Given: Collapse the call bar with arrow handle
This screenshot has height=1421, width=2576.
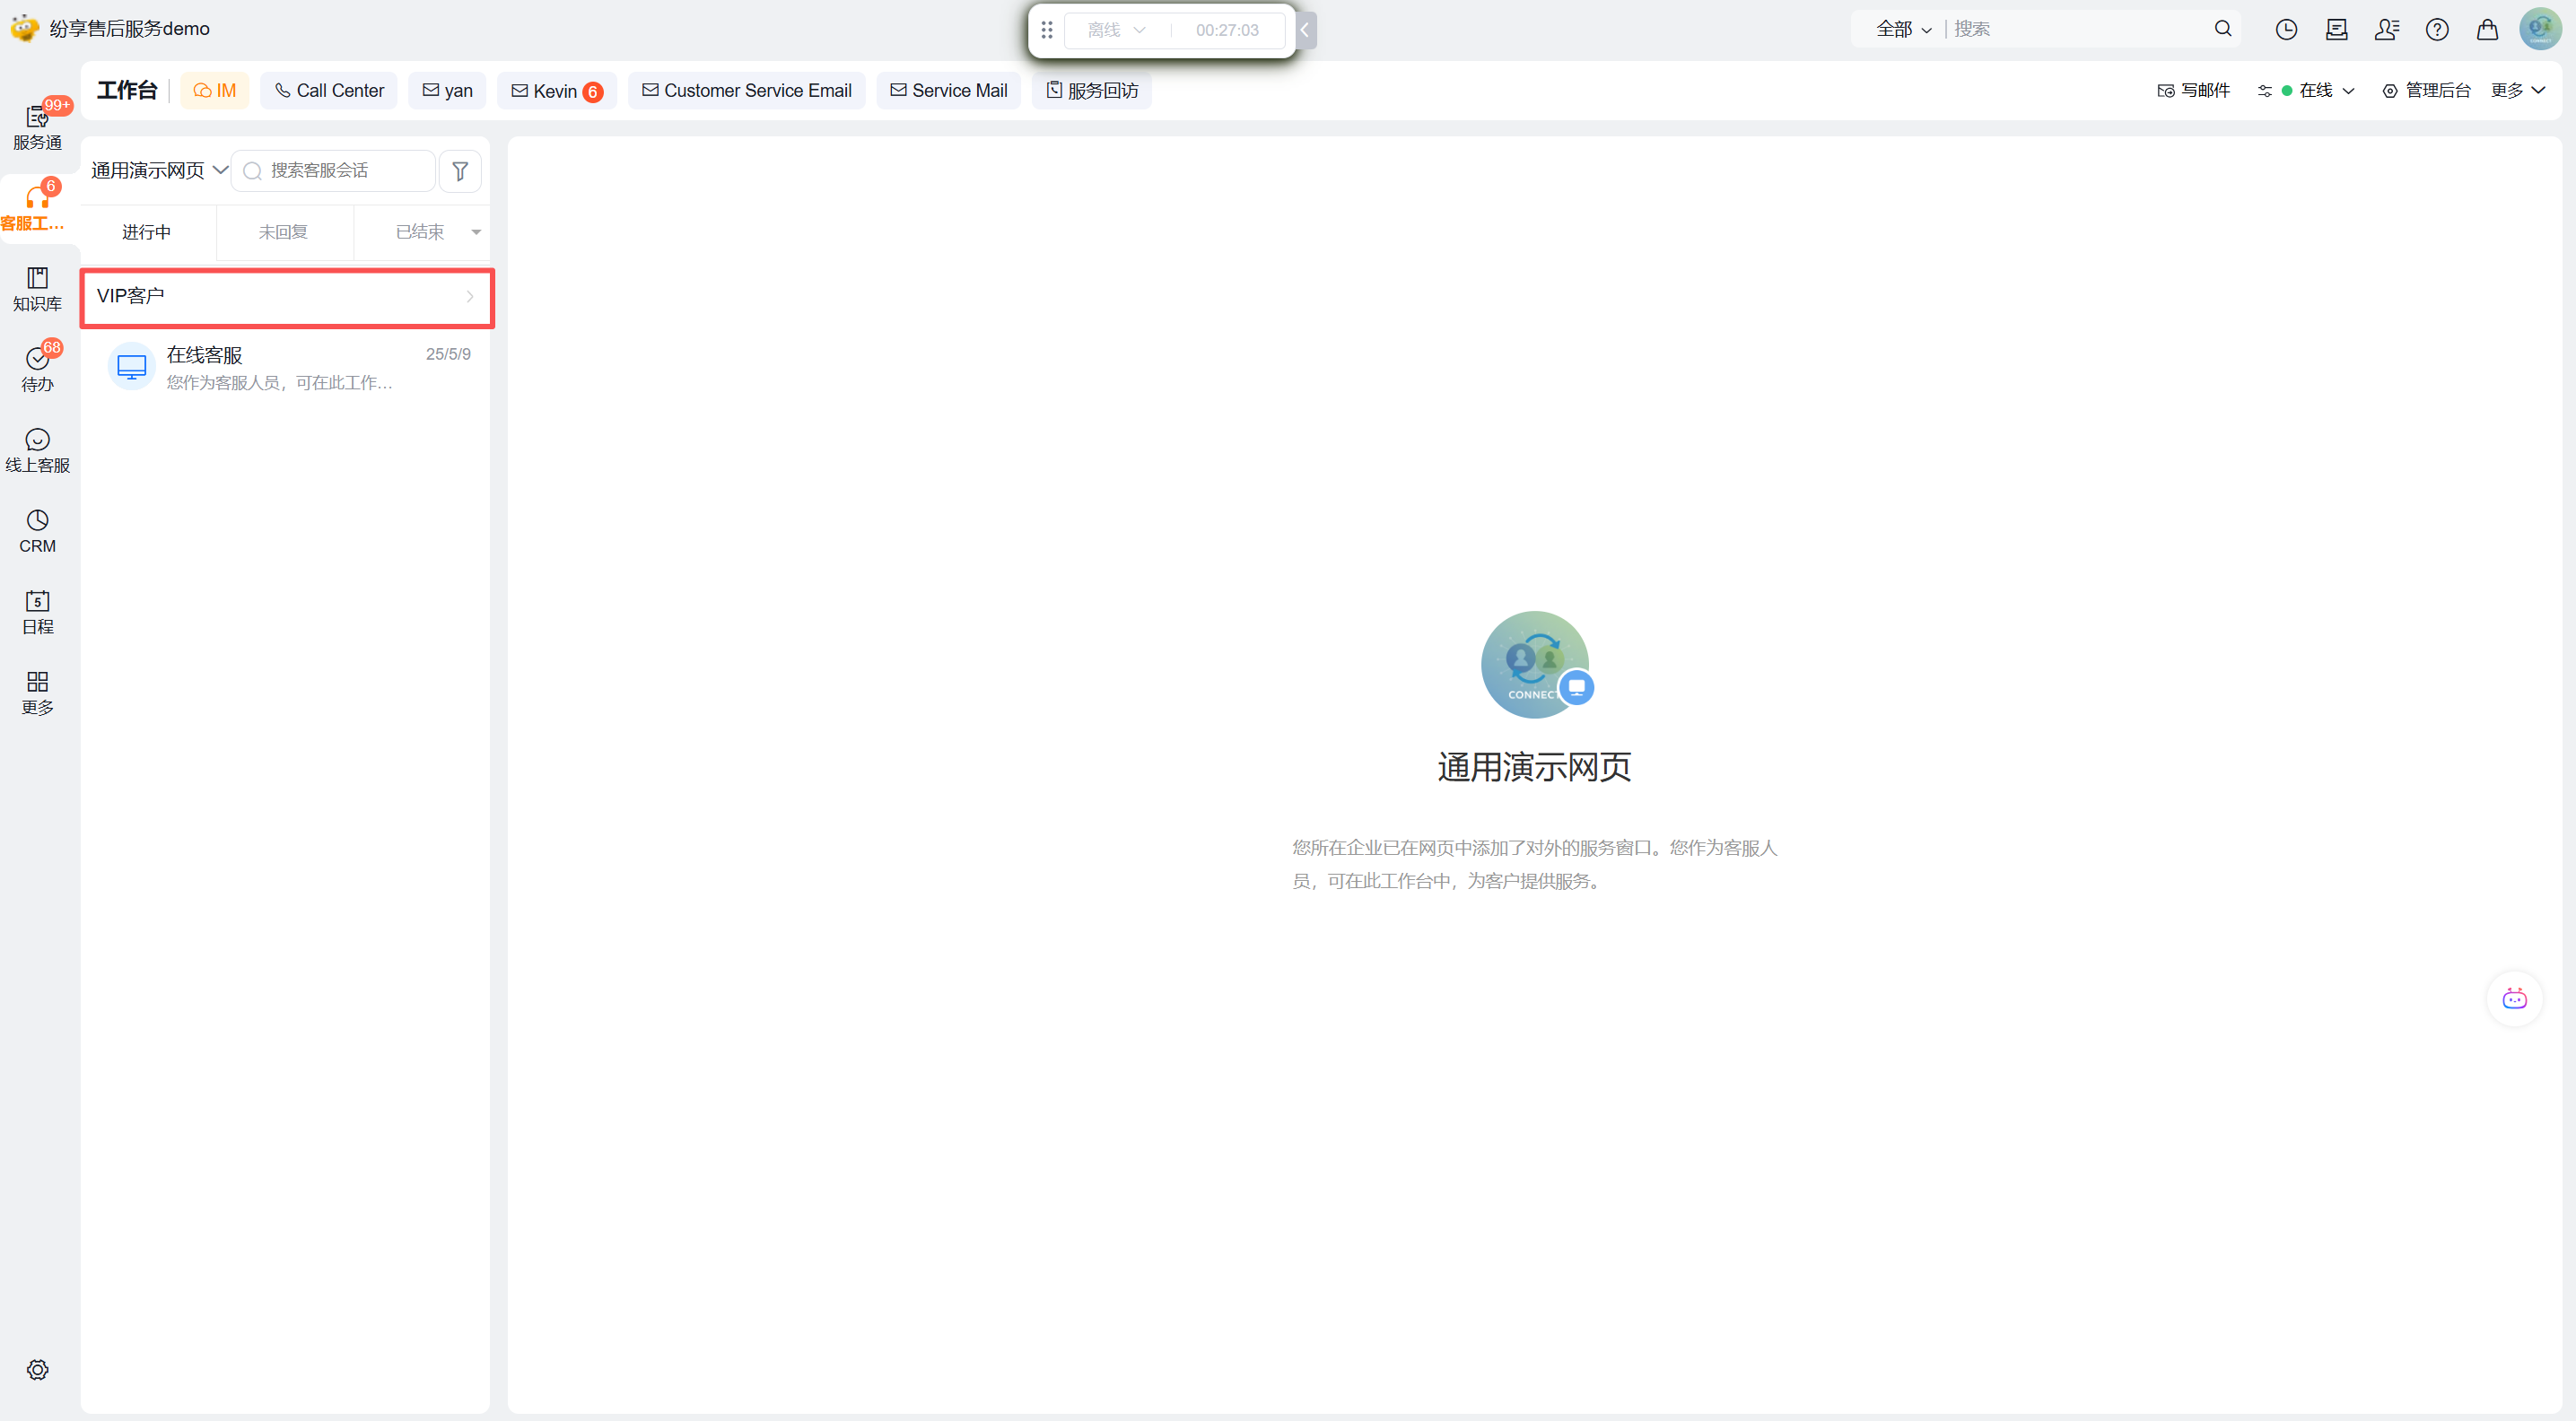Looking at the screenshot, I should coord(1305,30).
